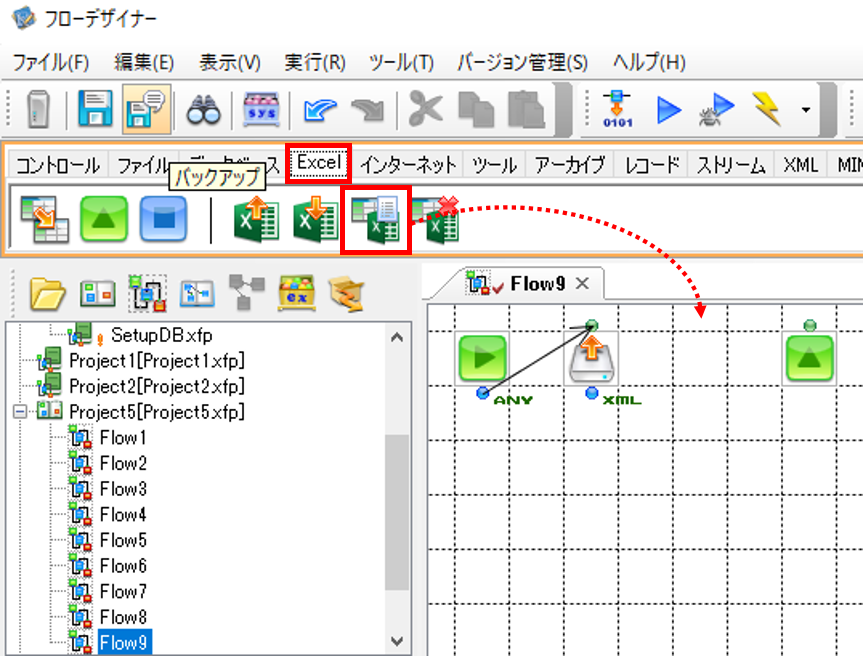Switch to the Excel palette tab

318,163
